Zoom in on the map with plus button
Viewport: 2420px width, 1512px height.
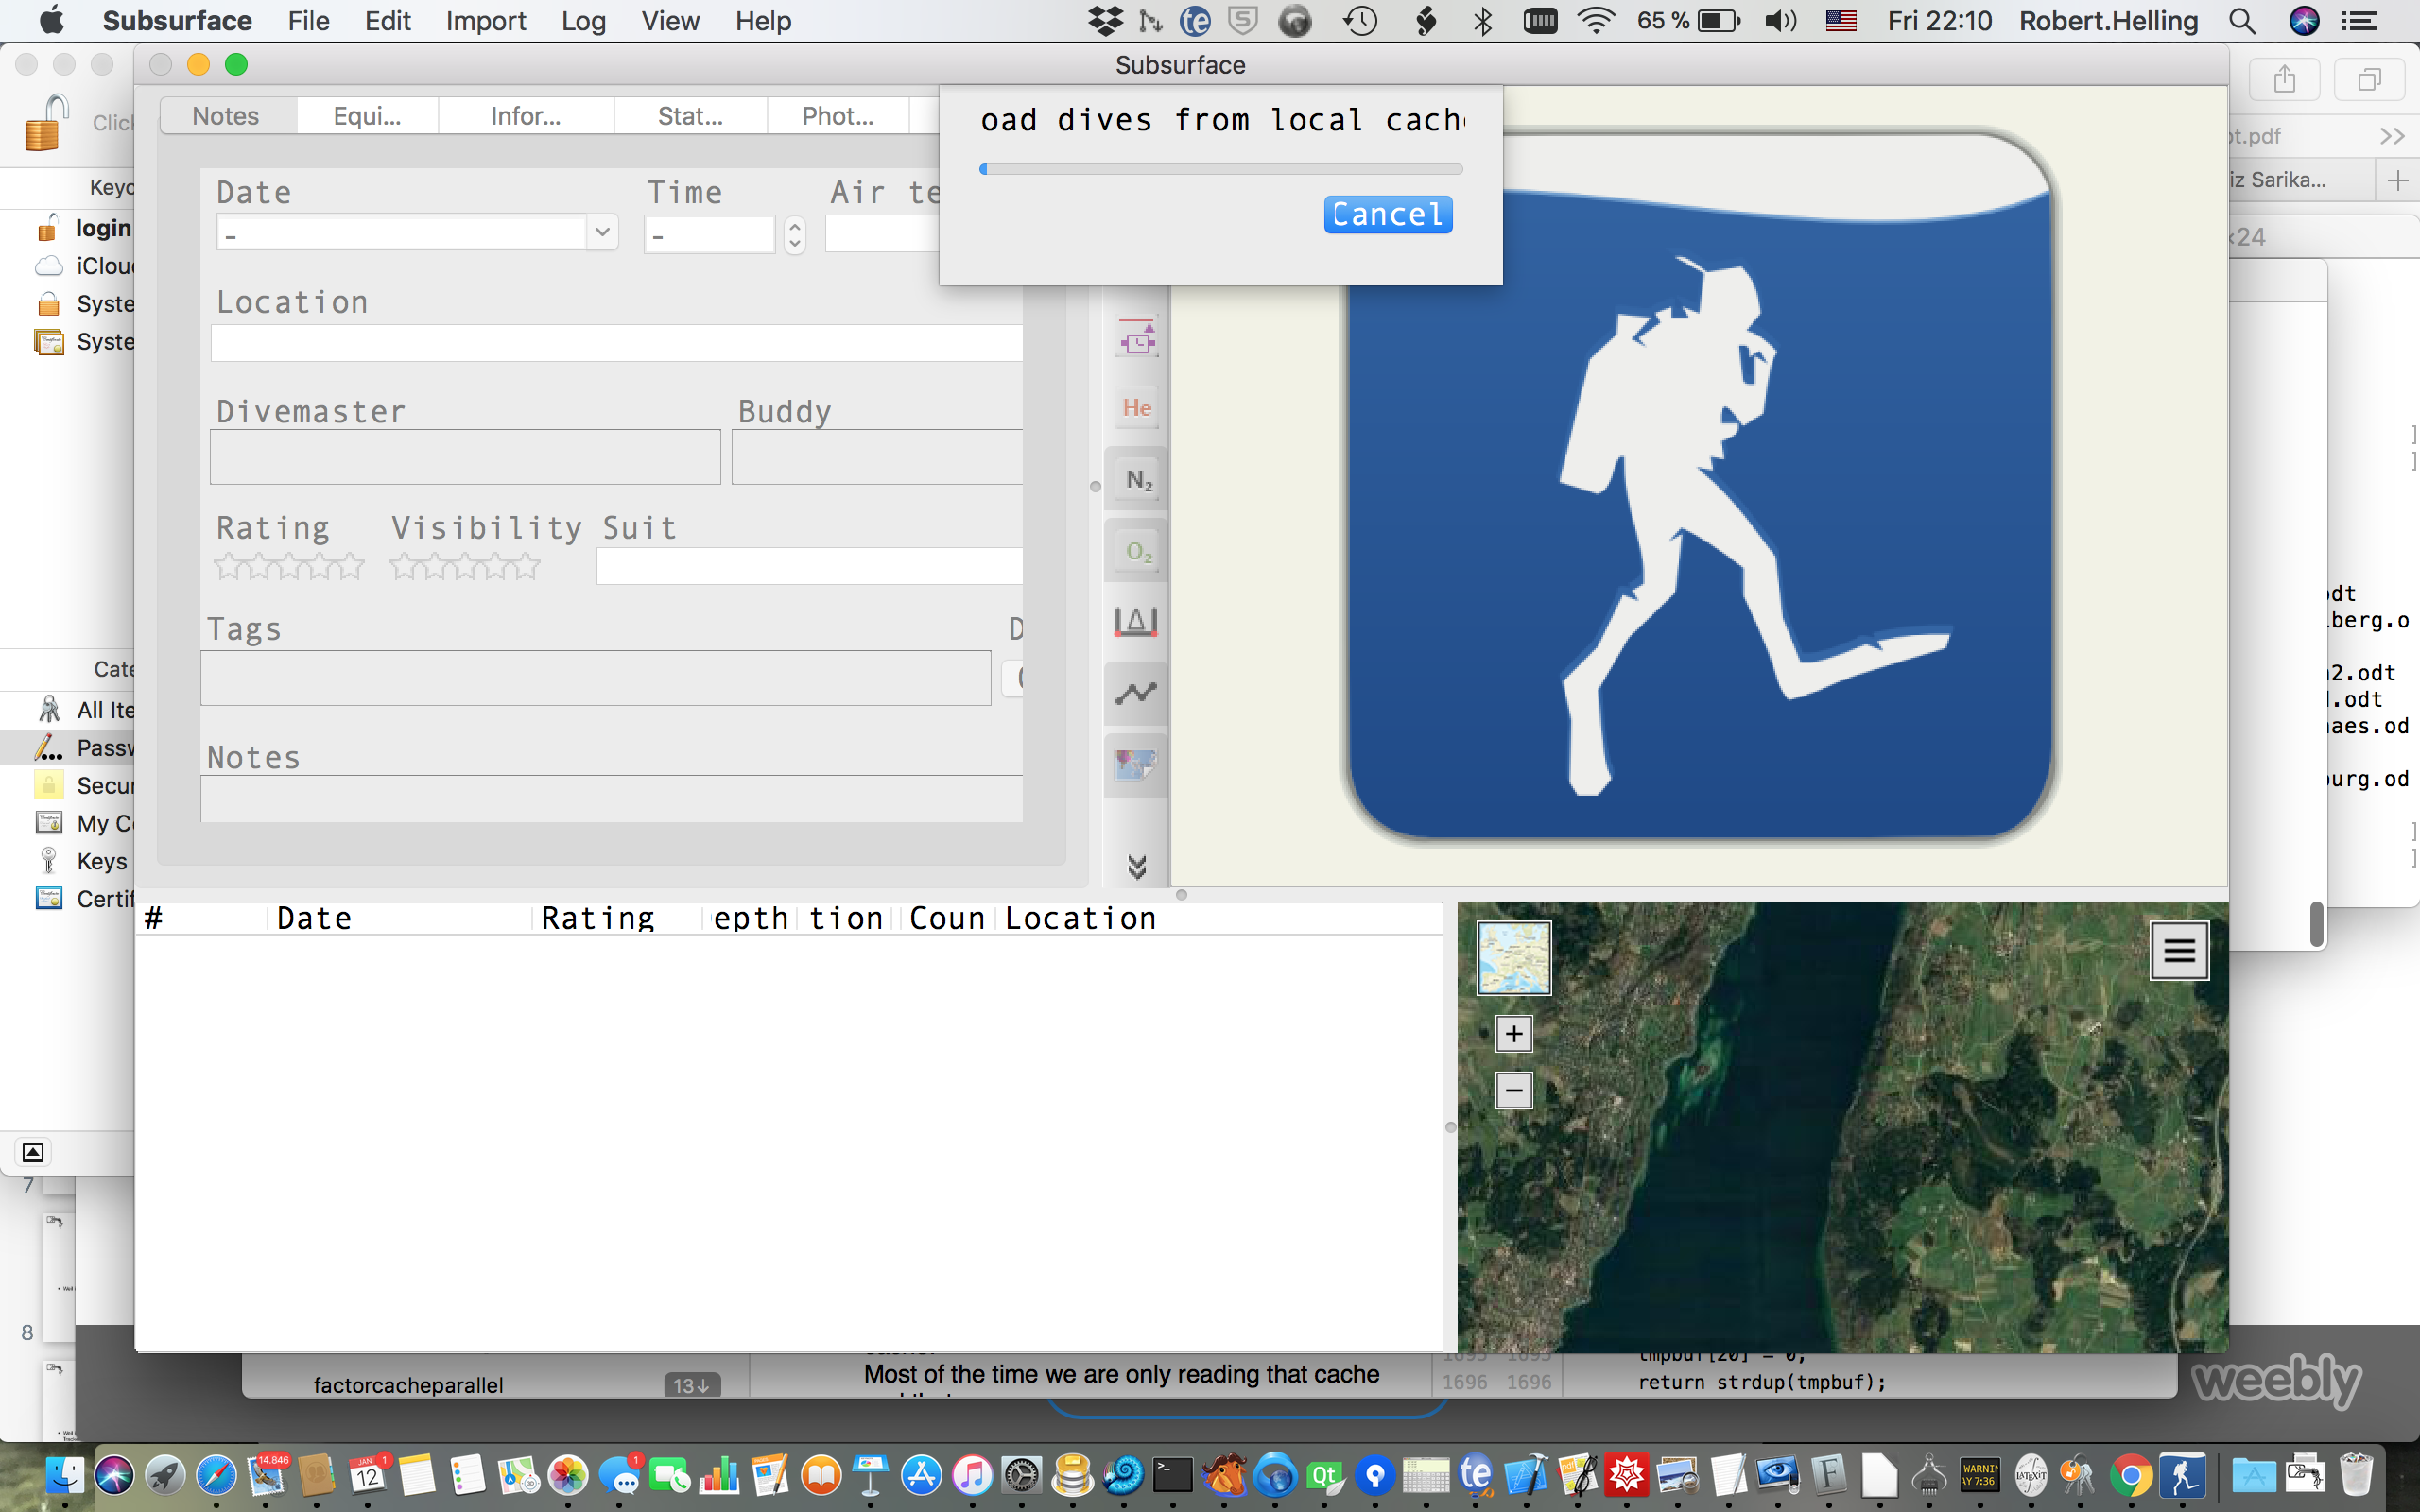point(1514,1033)
